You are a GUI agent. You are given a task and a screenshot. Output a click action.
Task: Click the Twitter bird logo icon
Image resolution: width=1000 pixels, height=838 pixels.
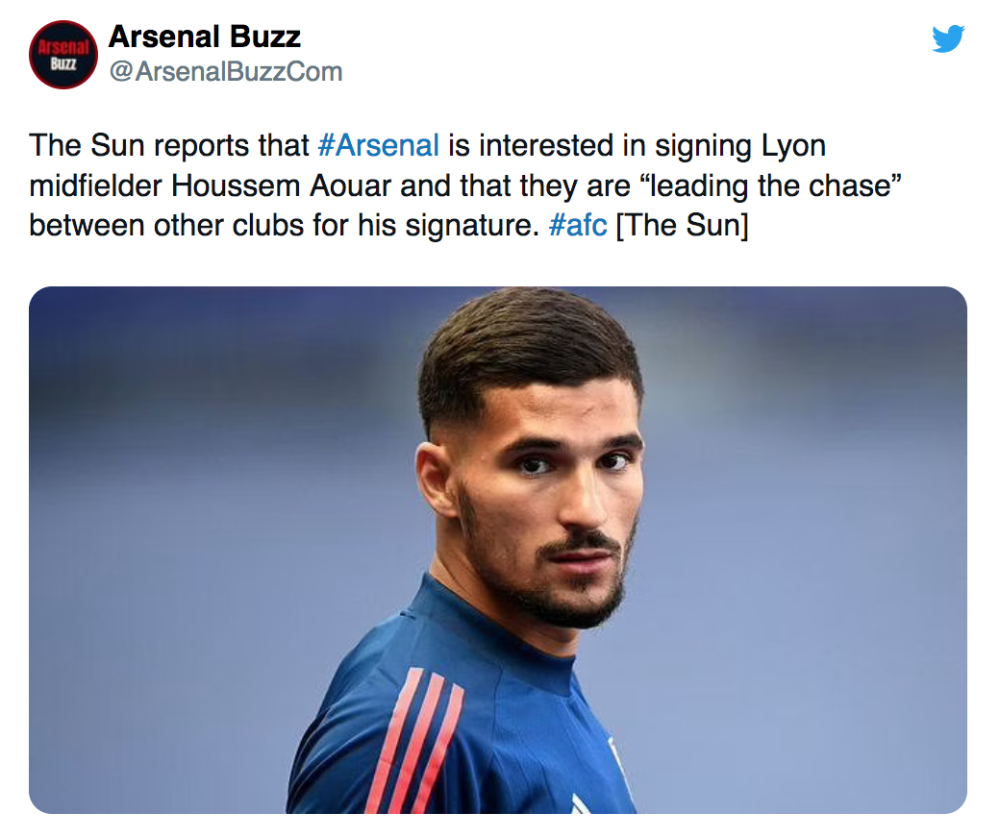point(948,39)
